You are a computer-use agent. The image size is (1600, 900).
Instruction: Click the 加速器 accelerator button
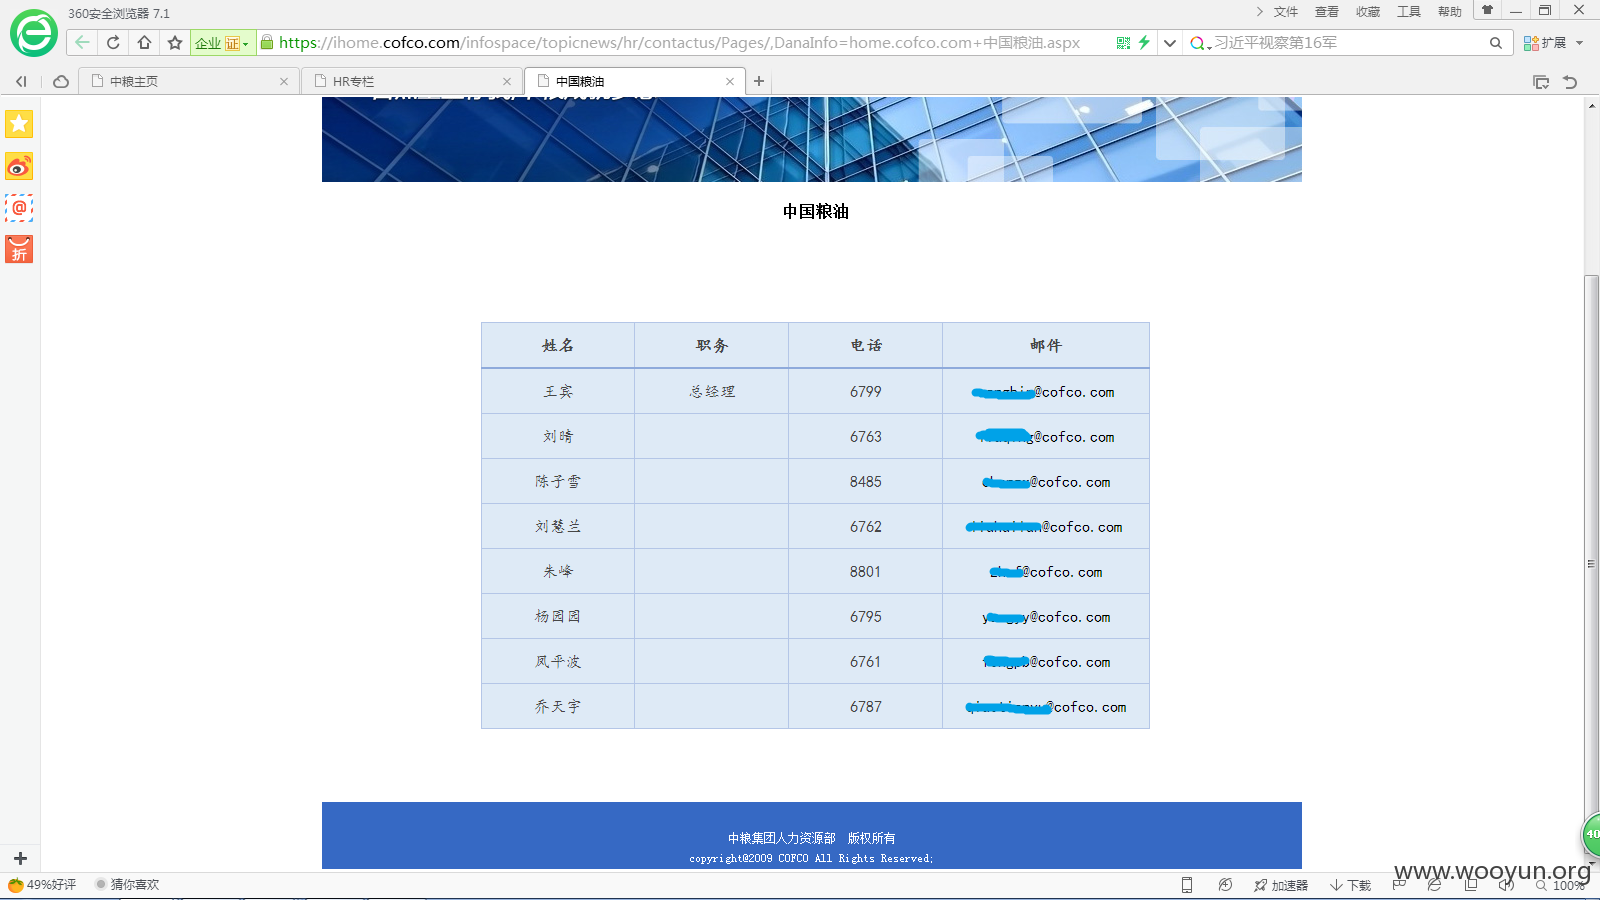1281,885
